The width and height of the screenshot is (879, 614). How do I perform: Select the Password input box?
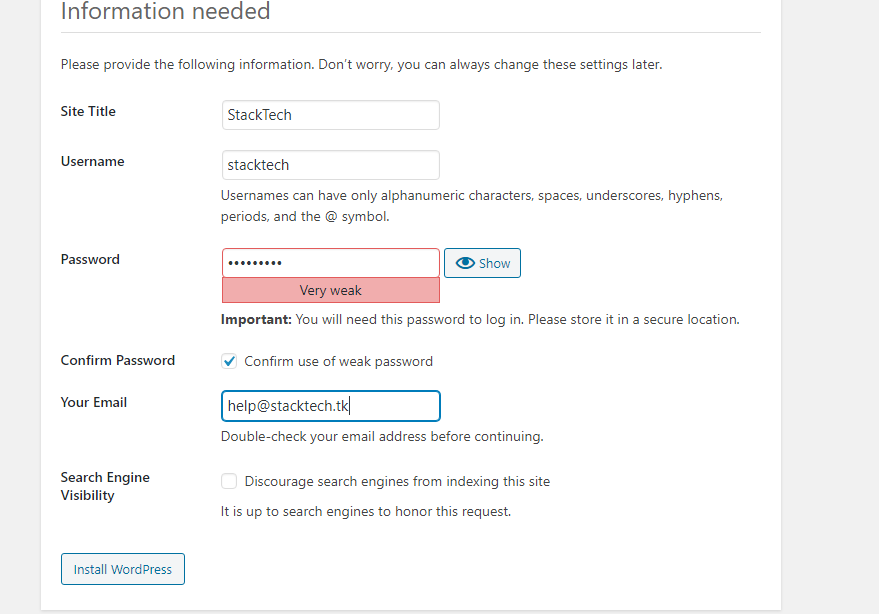[330, 263]
